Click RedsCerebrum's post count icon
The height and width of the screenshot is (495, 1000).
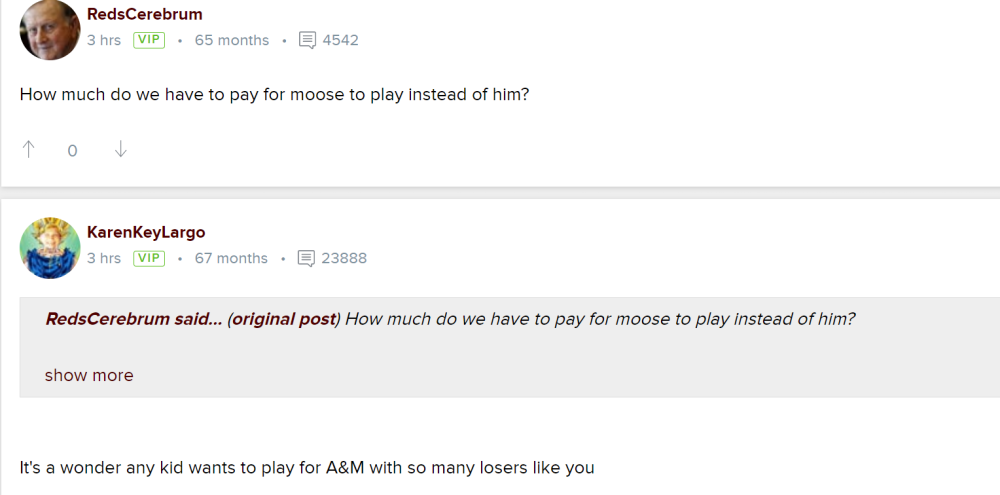308,40
